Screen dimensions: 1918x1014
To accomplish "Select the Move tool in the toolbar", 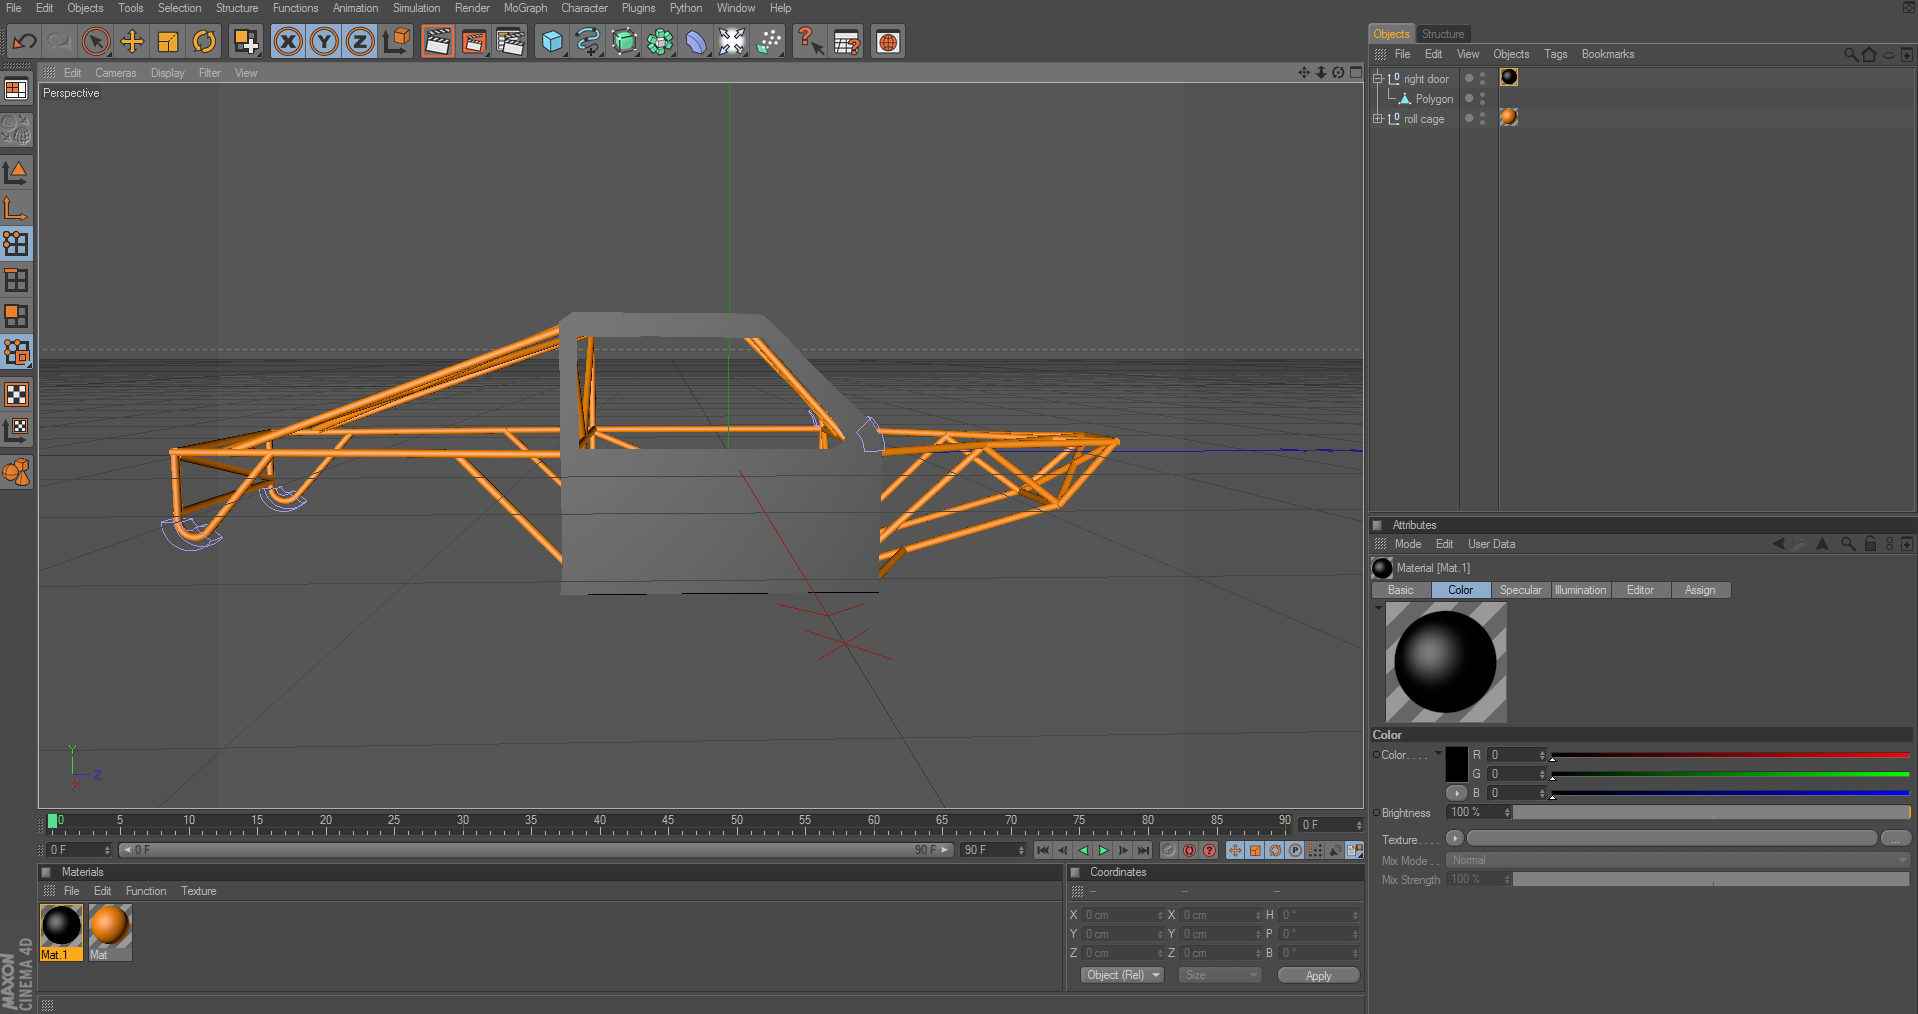I will 132,42.
